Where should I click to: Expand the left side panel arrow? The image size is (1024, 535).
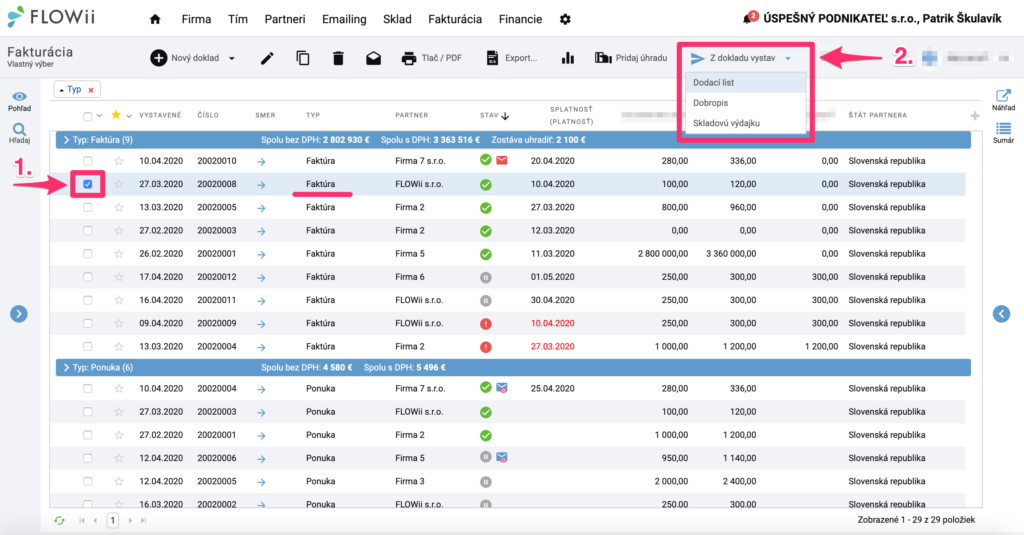pyautogui.click(x=19, y=314)
